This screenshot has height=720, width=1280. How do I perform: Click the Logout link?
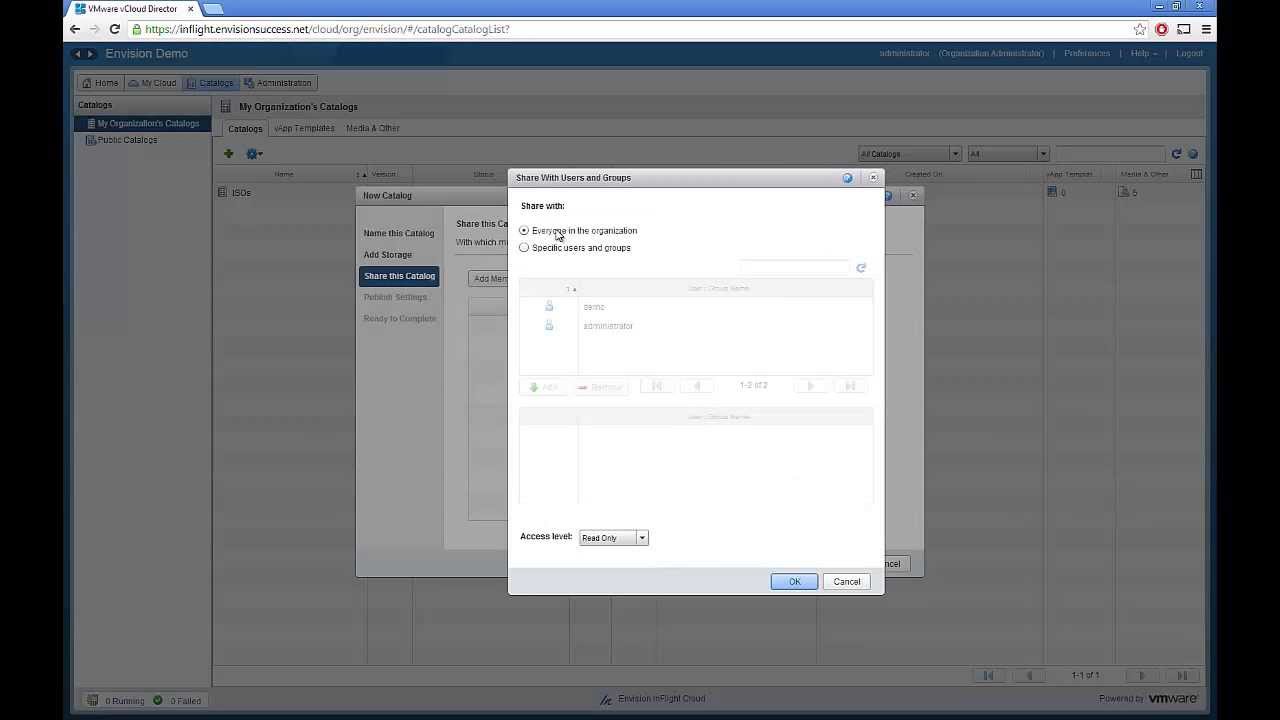[x=1190, y=54]
